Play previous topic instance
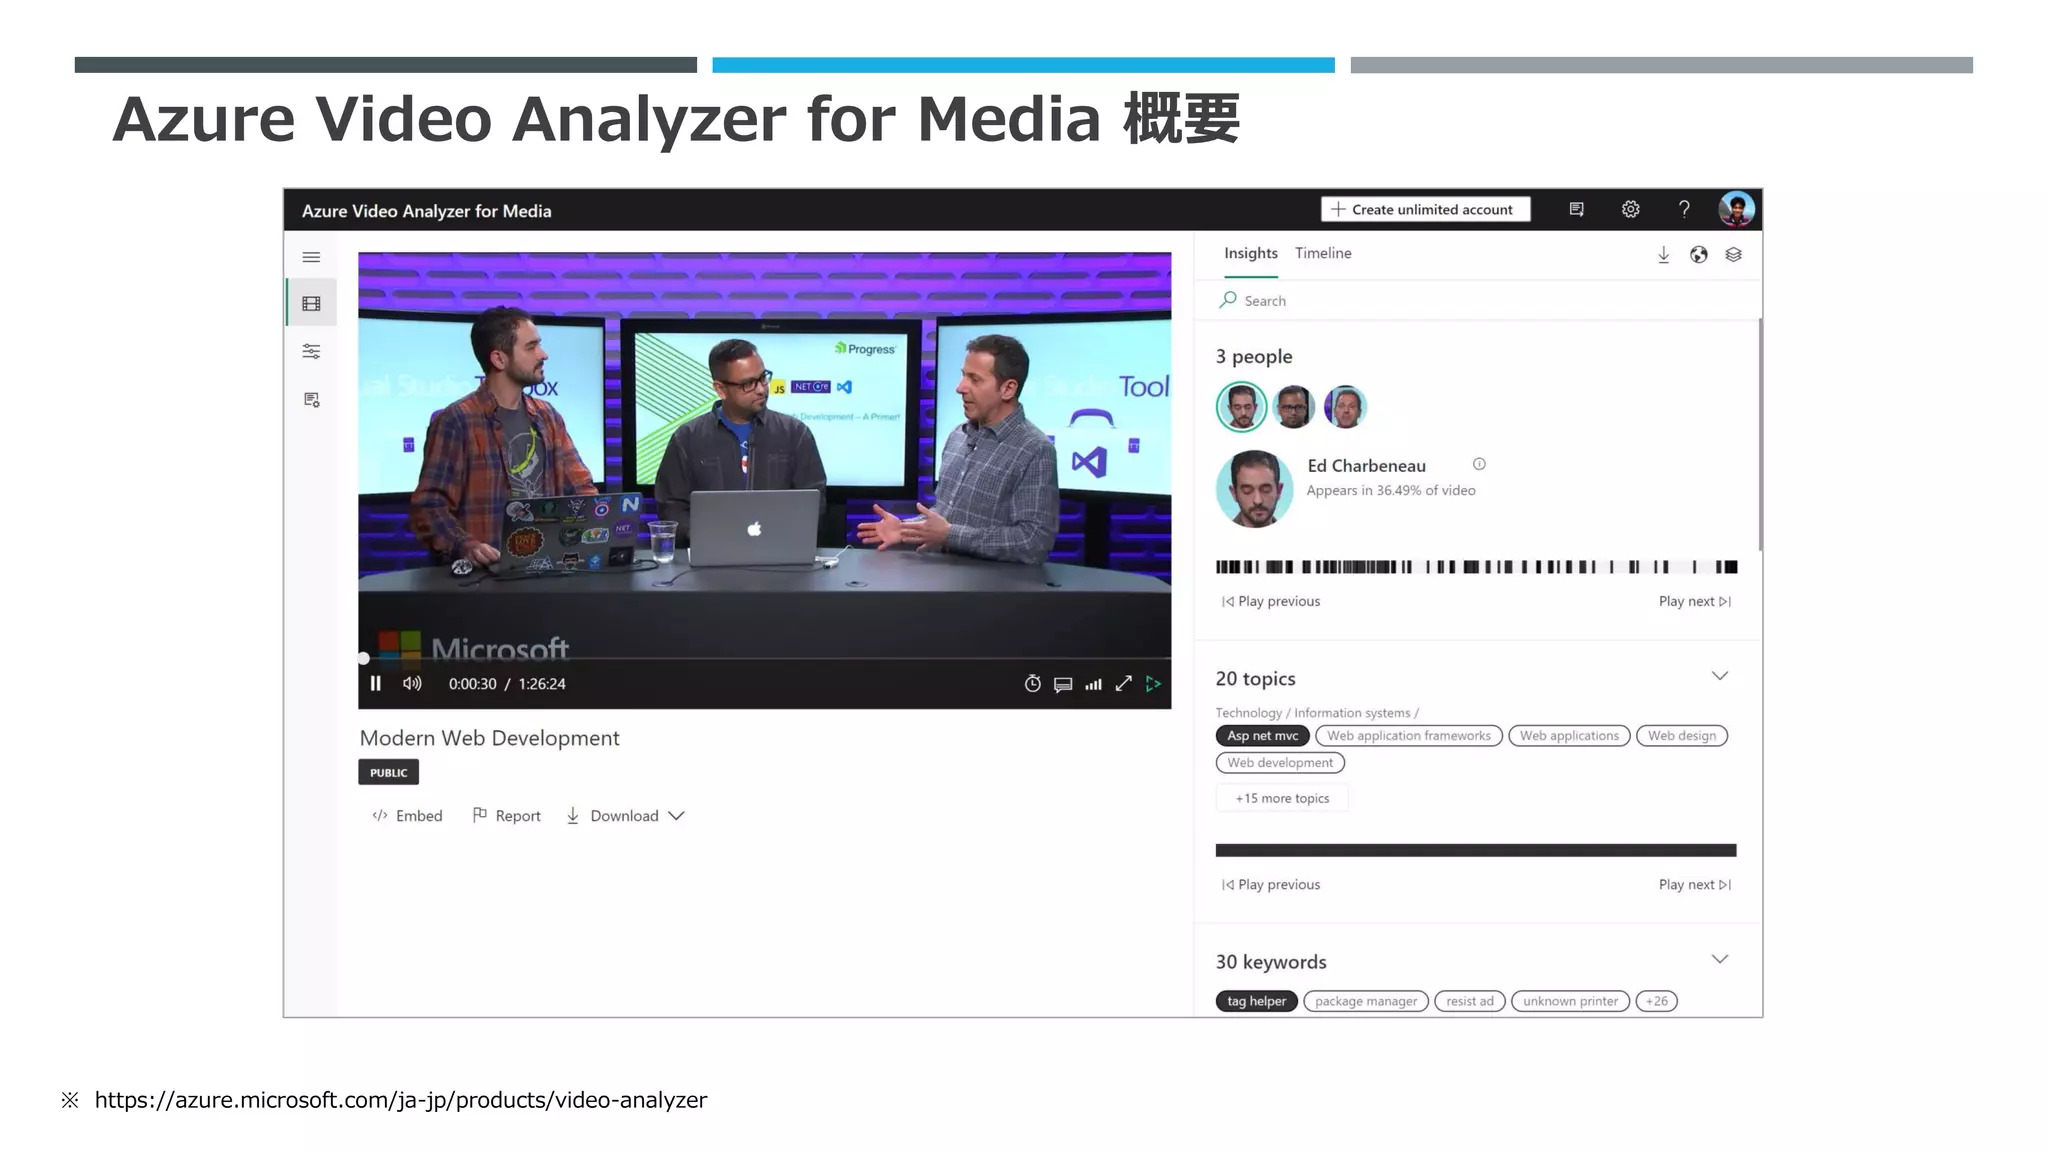This screenshot has width=2048, height=1152. coord(1271,884)
